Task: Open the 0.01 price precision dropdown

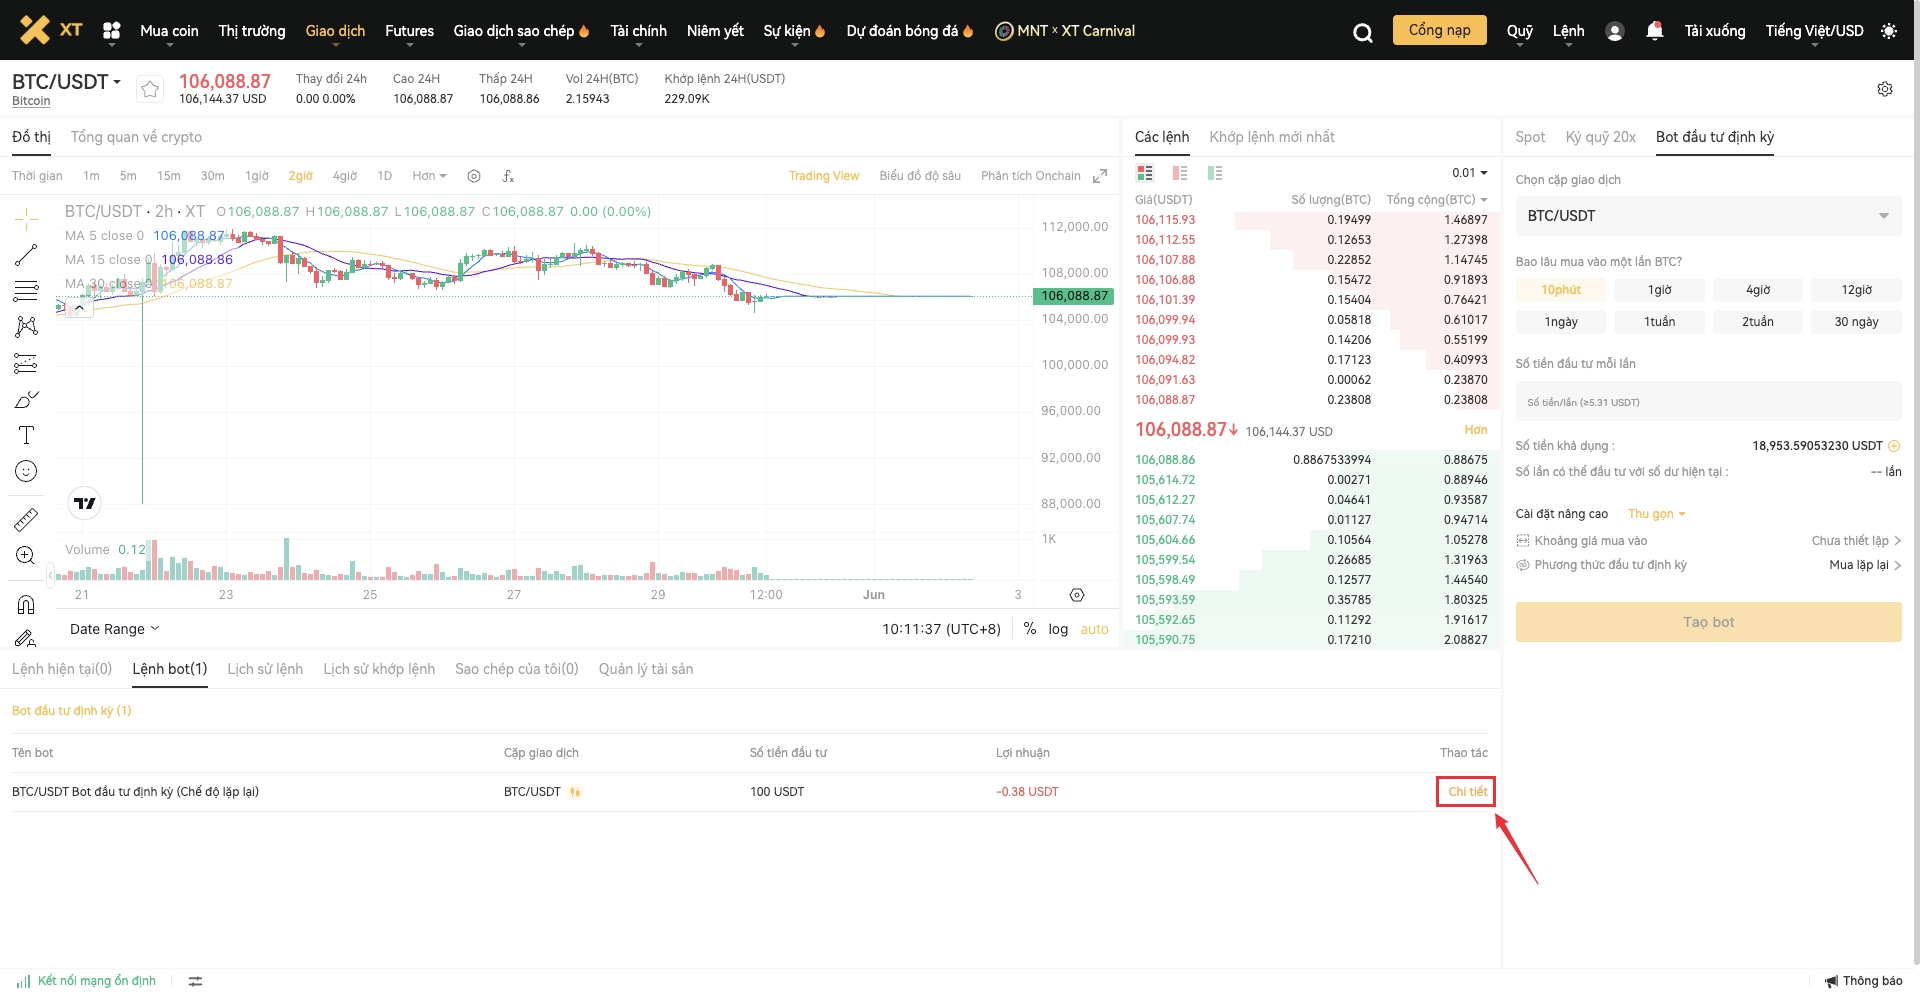Action: pos(1469,173)
